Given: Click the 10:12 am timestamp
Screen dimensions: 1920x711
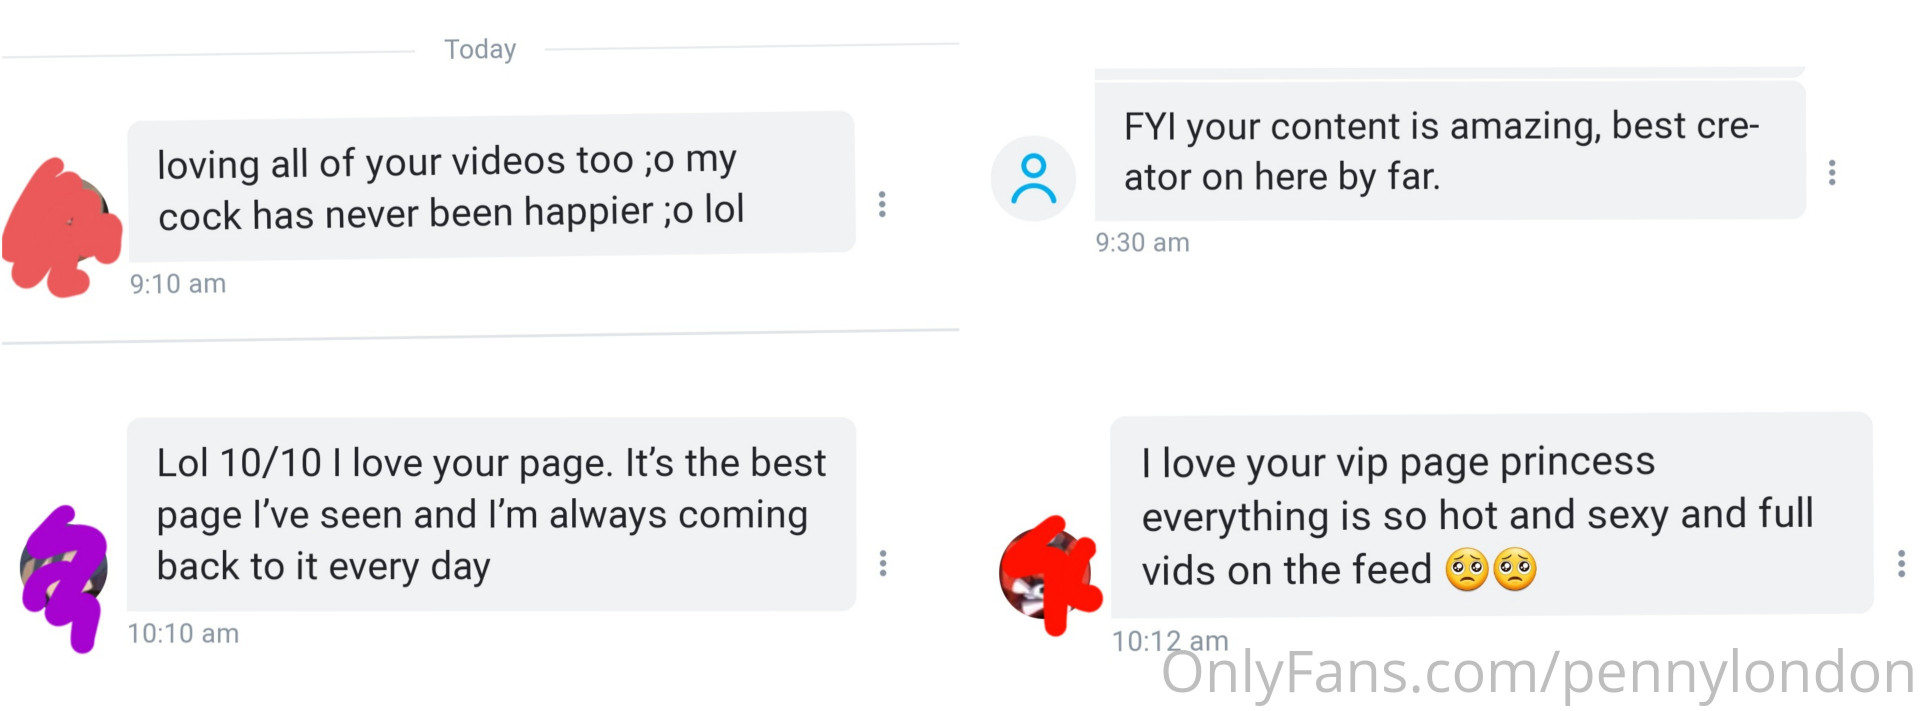Looking at the screenshot, I should click(x=1170, y=640).
